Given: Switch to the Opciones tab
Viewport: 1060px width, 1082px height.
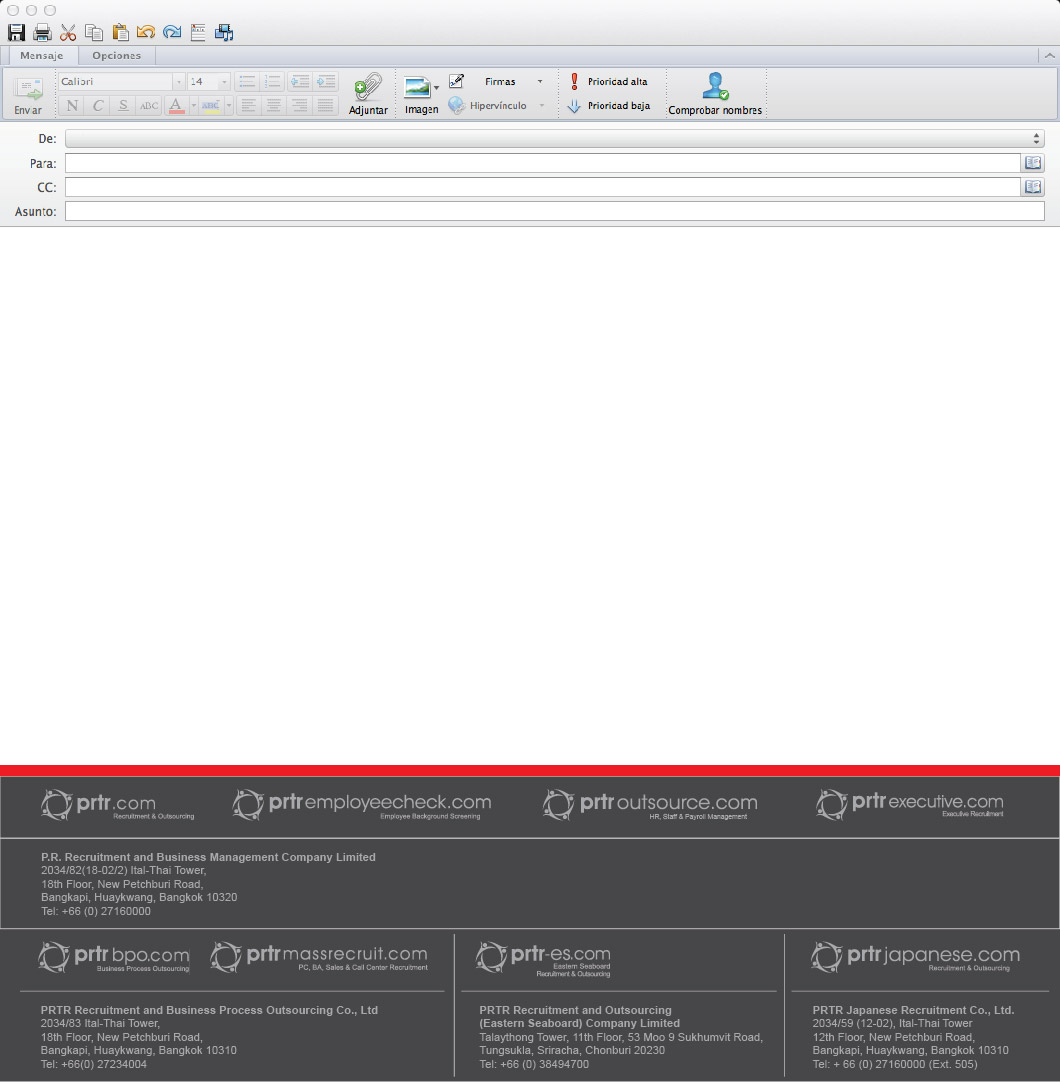Looking at the screenshot, I should 117,56.
